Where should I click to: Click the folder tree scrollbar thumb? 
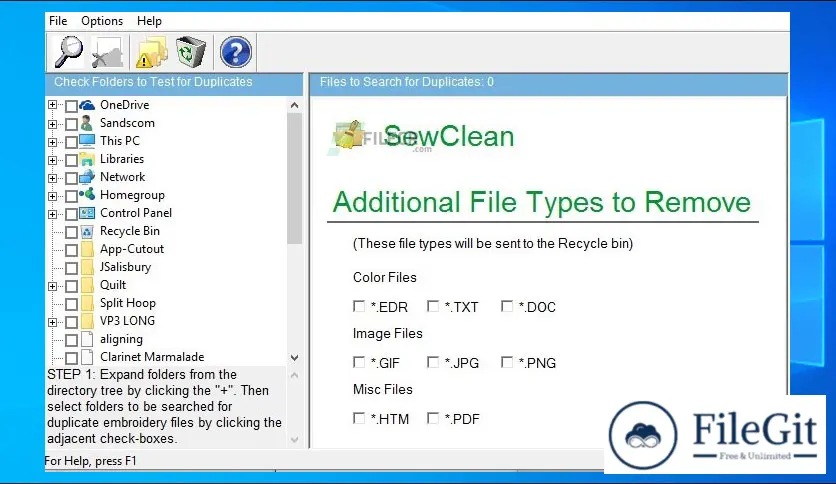click(294, 178)
